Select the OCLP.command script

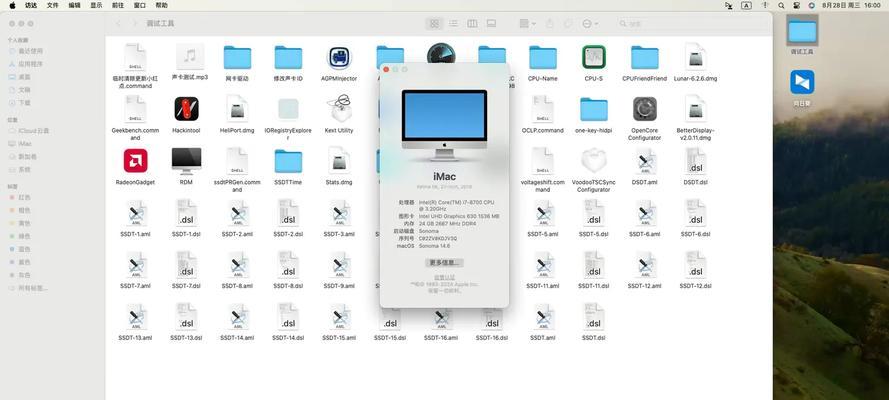pyautogui.click(x=543, y=109)
